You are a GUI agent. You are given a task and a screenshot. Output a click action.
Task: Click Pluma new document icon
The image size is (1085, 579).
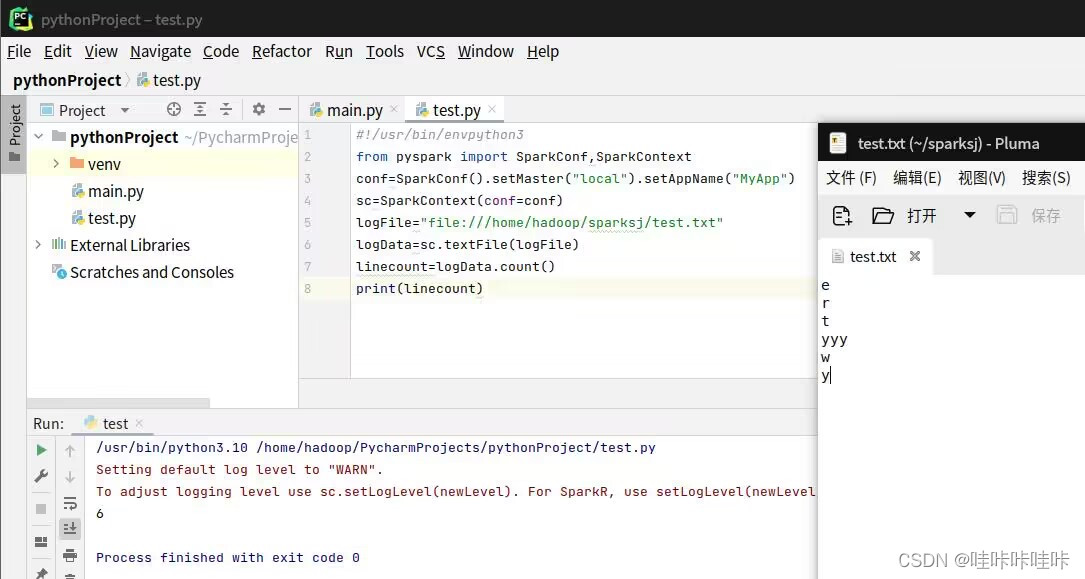point(842,216)
